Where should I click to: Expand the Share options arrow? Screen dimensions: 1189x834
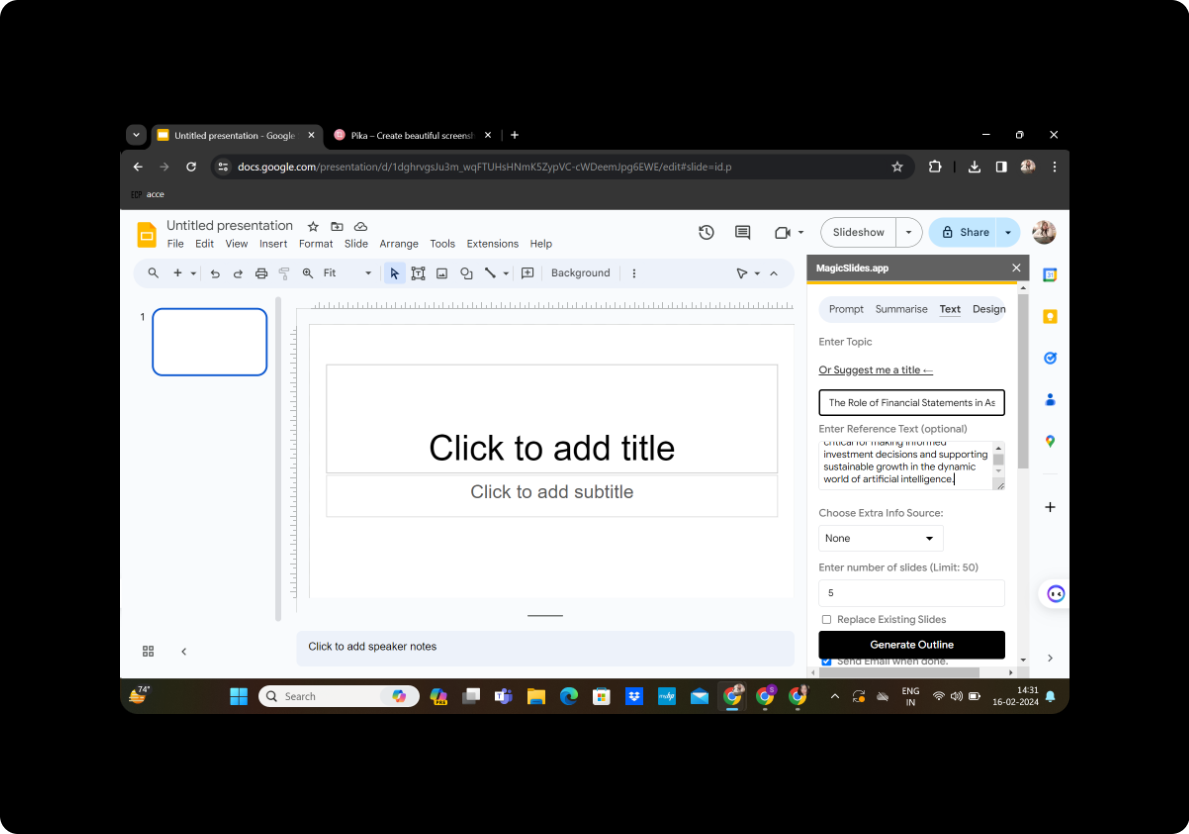pos(1008,232)
